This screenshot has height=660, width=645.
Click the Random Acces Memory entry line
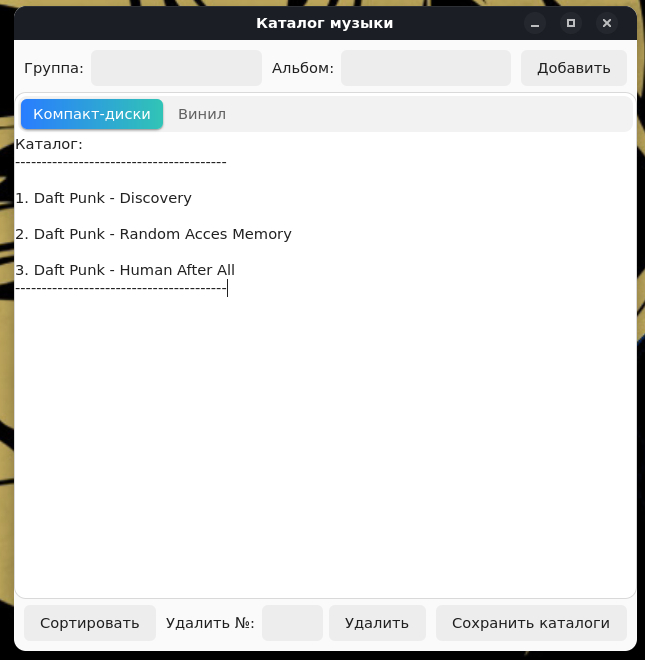coord(153,234)
